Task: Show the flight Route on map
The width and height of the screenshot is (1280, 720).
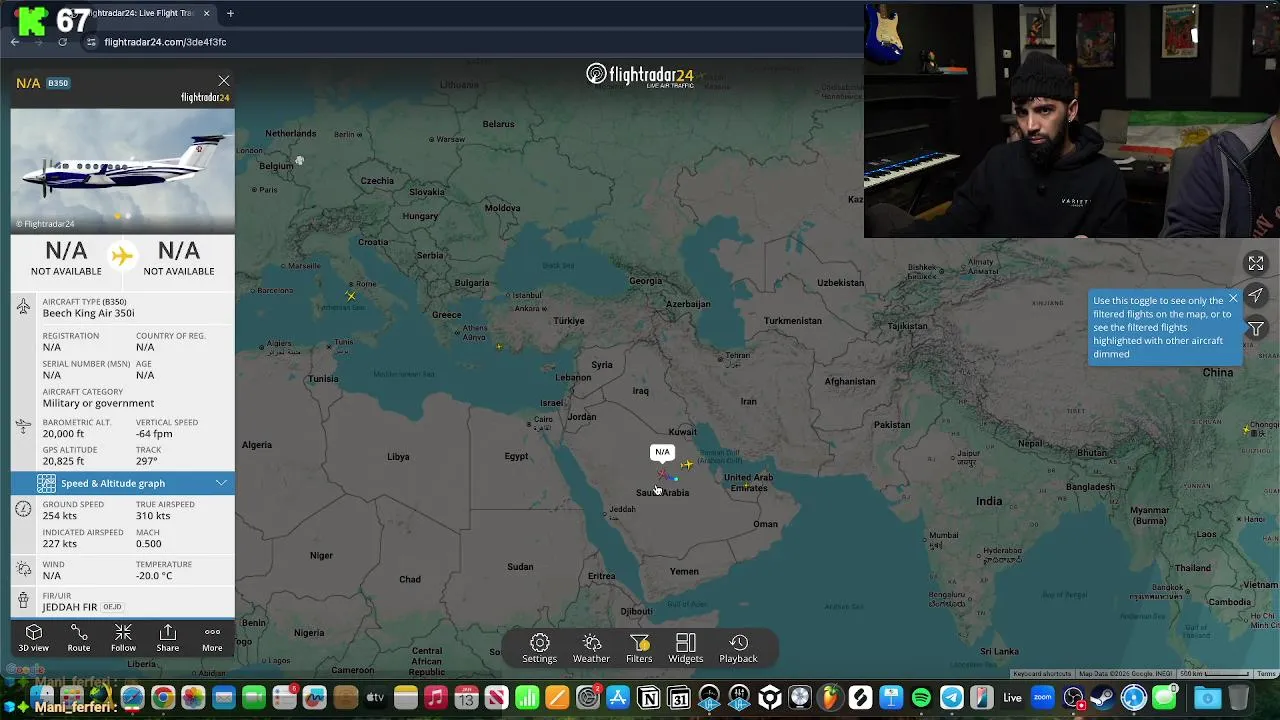Action: (79, 638)
